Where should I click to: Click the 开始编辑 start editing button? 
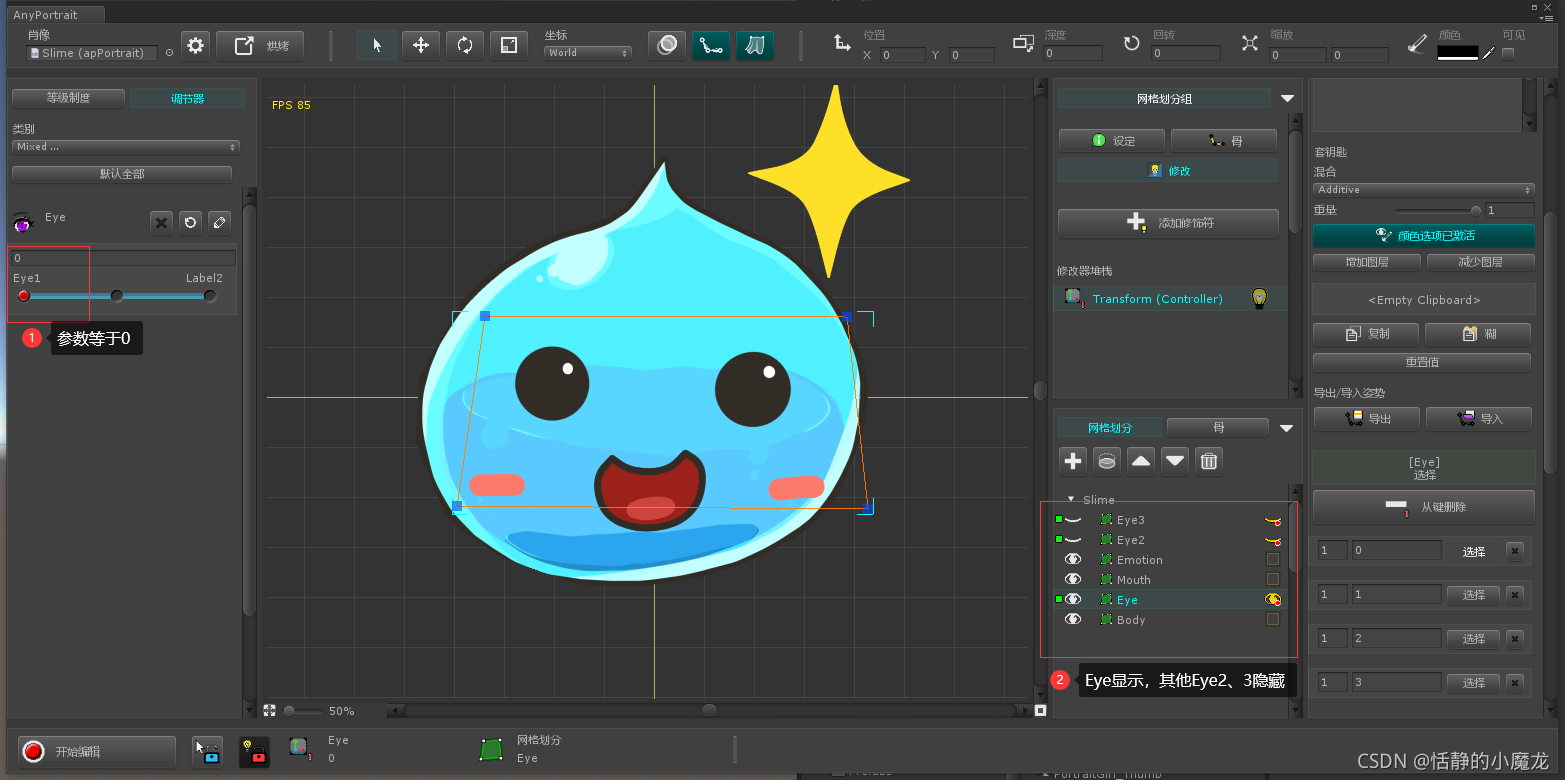point(97,752)
